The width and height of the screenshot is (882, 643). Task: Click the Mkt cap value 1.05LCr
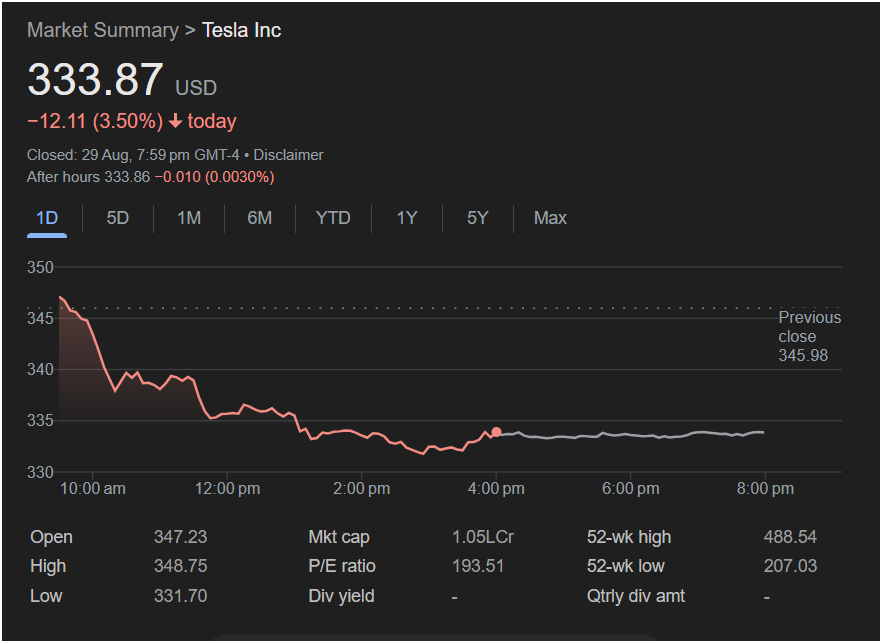coord(482,537)
